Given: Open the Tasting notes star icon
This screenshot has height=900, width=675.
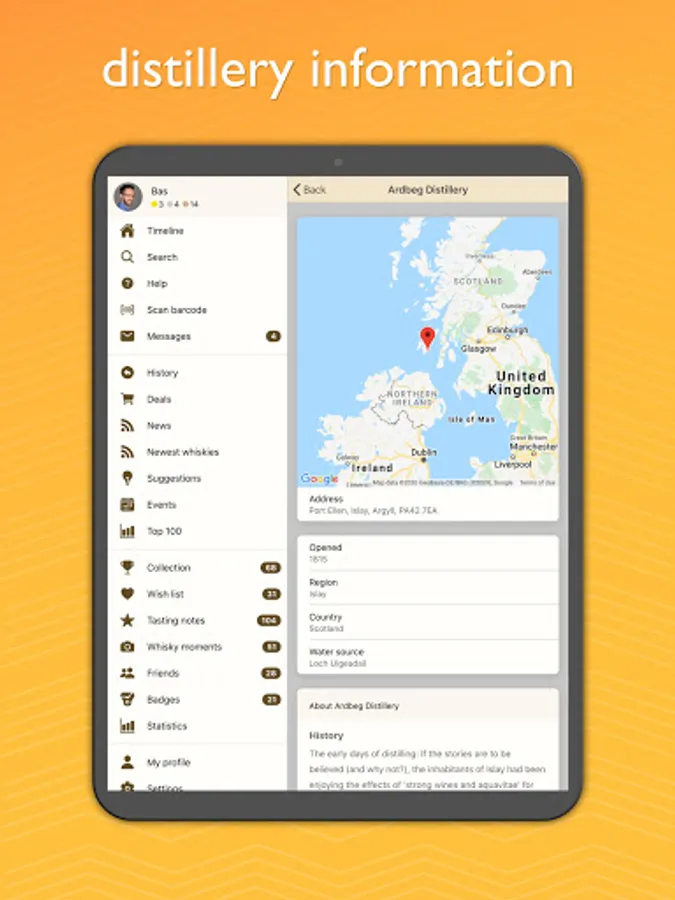Looking at the screenshot, I should pyautogui.click(x=127, y=620).
